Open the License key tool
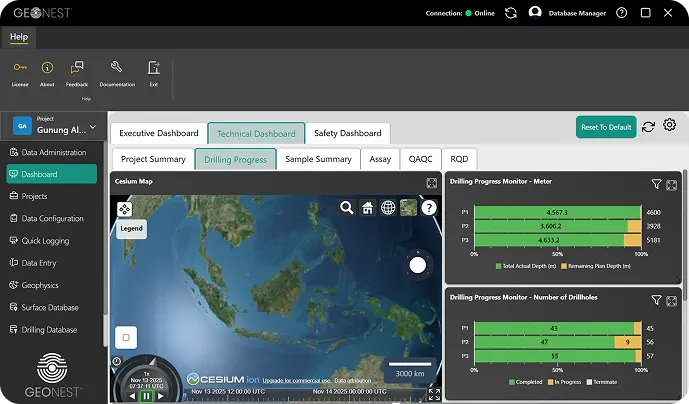 [x=20, y=68]
